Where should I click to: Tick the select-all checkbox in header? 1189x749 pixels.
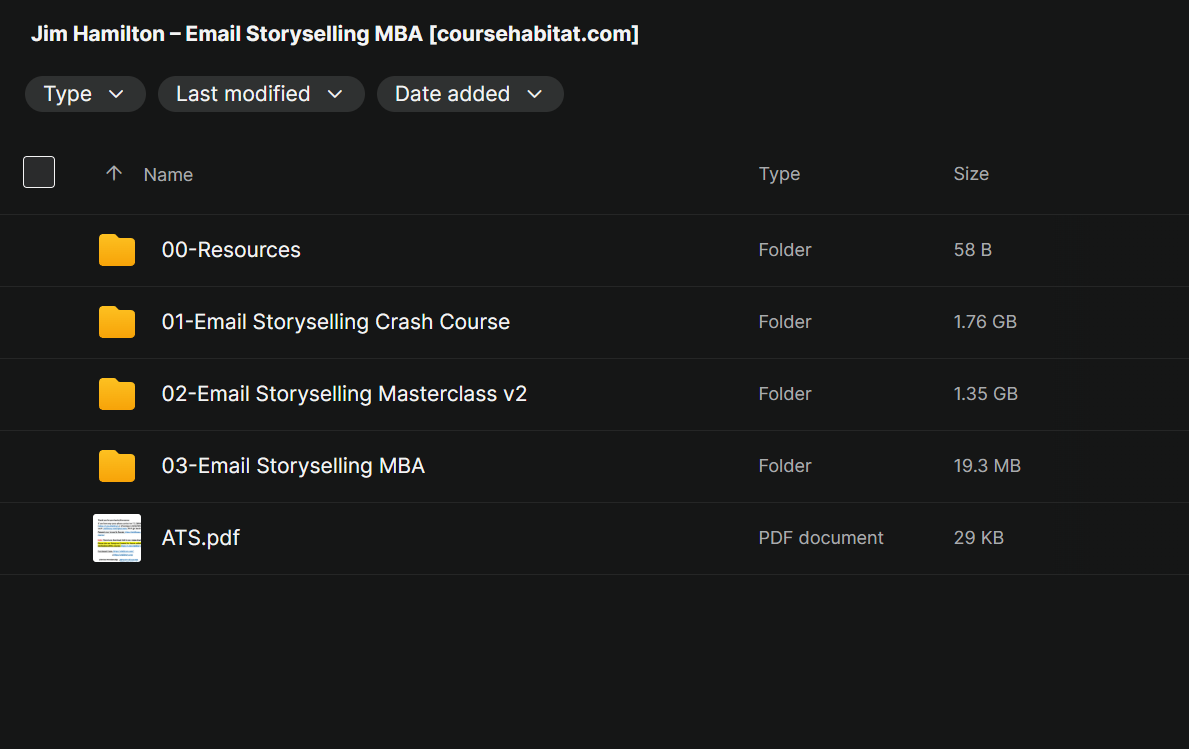(x=39, y=172)
